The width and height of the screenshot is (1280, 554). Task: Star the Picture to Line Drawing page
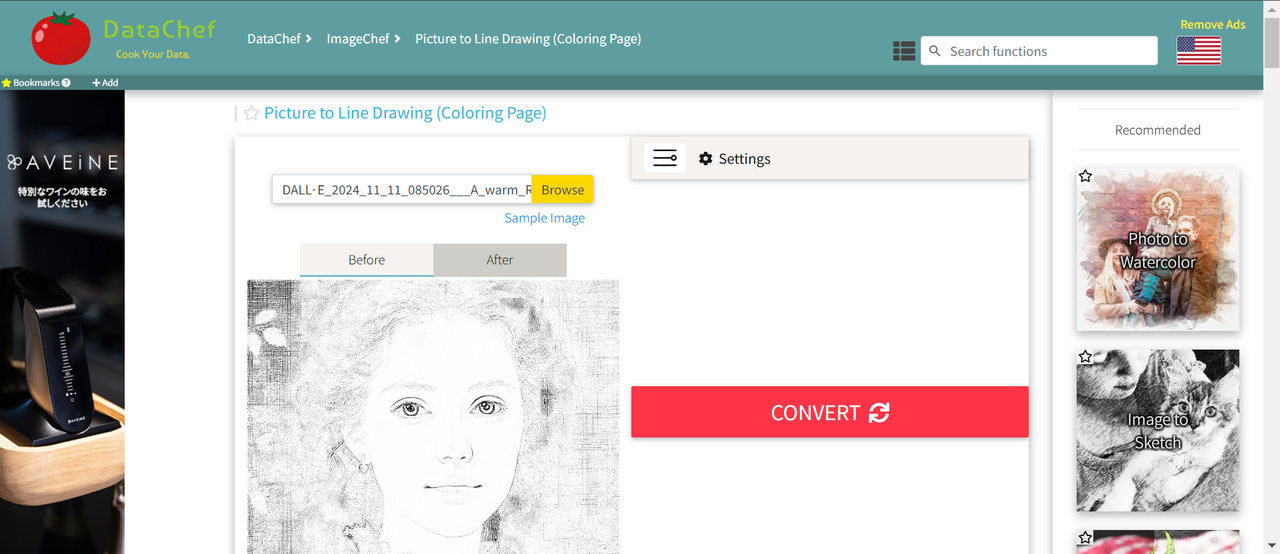point(252,114)
